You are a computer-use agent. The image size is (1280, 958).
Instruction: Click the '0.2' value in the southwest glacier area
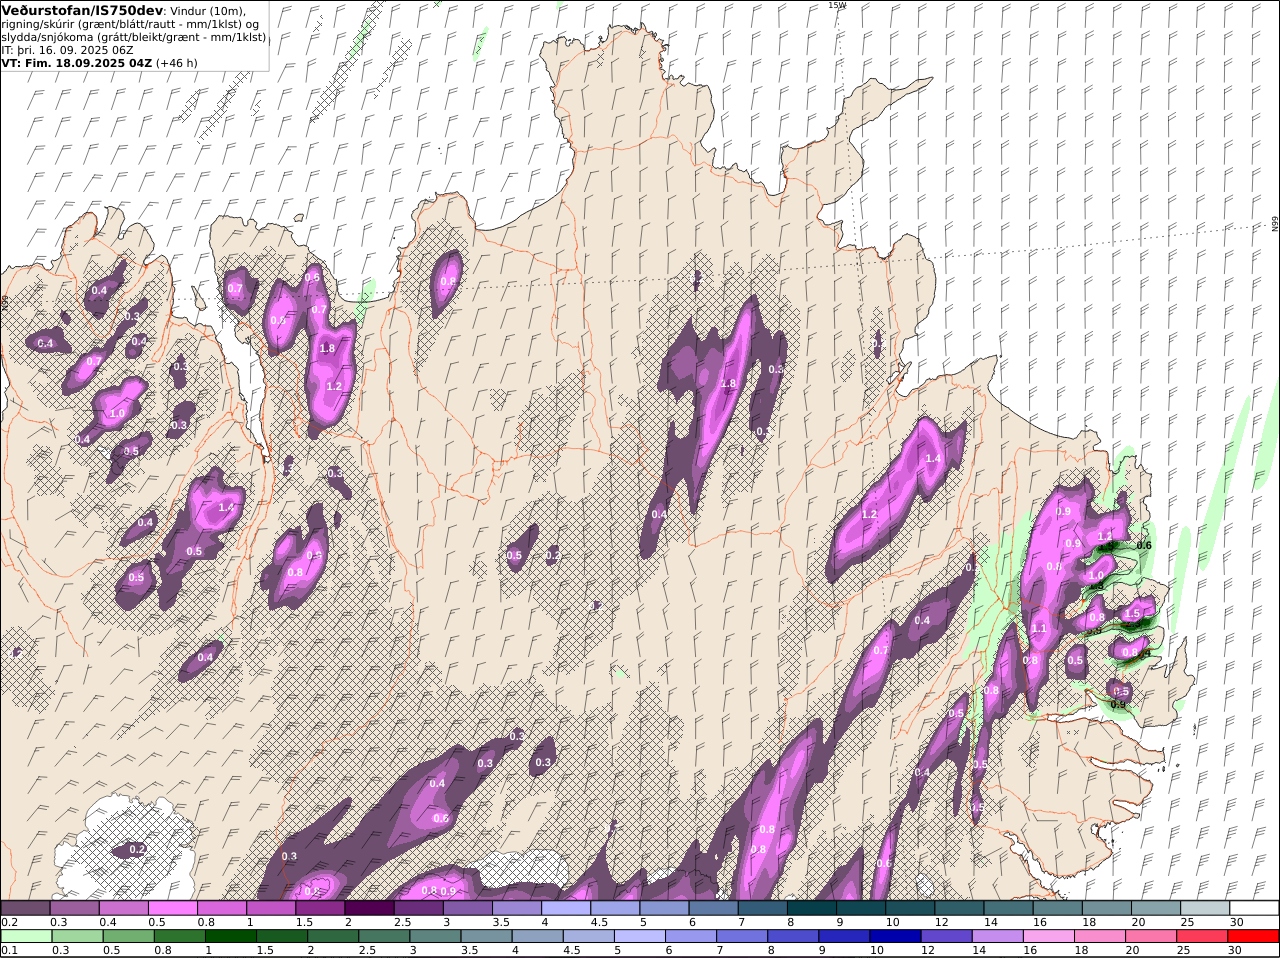click(137, 849)
